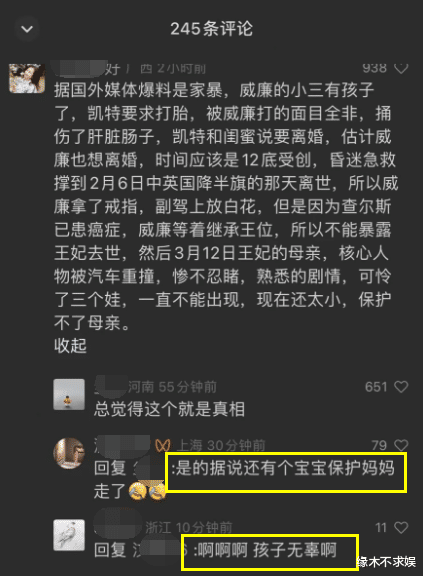Open the Henan commenter's avatar
The width and height of the screenshot is (423, 576).
pyautogui.click(x=69, y=394)
